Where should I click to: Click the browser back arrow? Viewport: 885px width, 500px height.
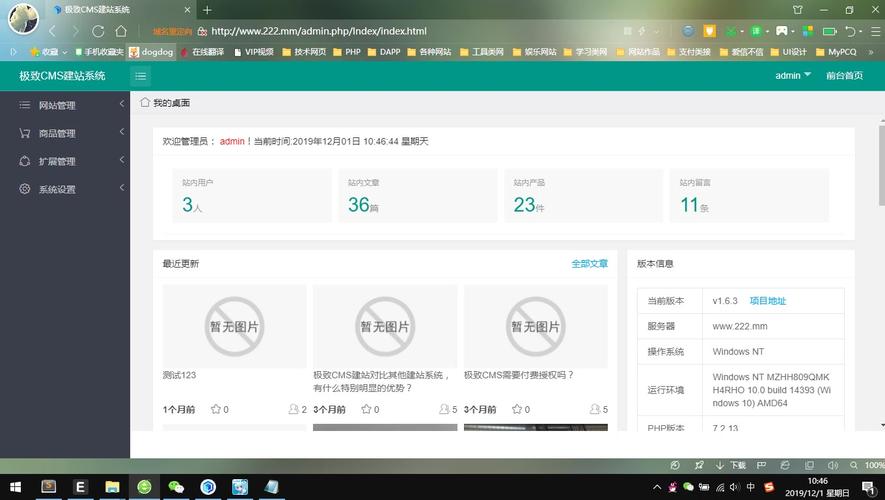(x=52, y=31)
